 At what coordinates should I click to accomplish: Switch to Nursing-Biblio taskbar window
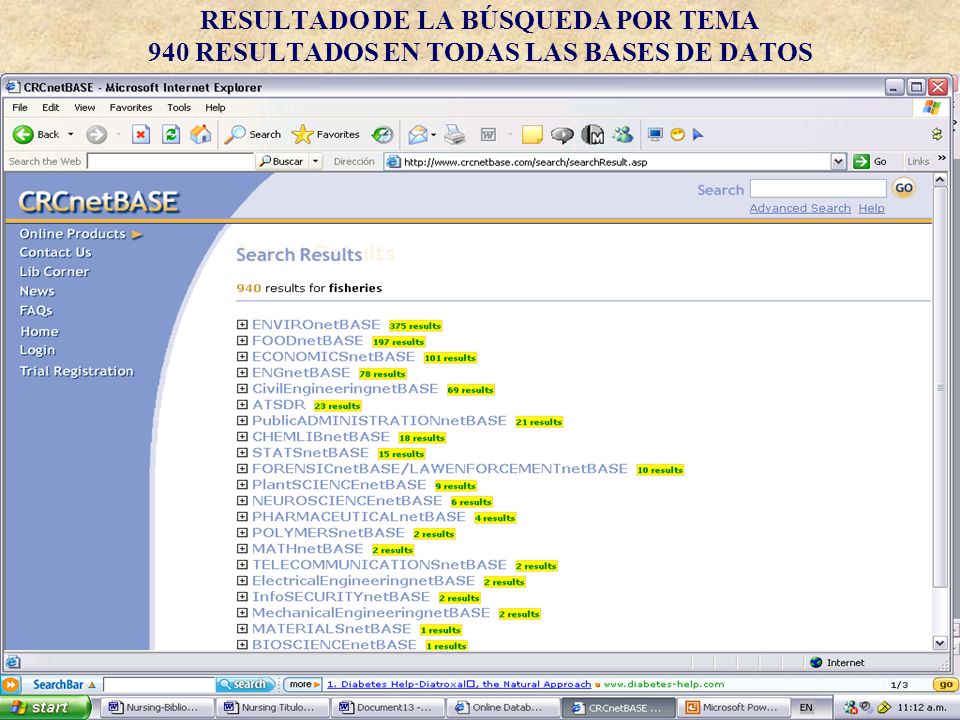click(156, 707)
